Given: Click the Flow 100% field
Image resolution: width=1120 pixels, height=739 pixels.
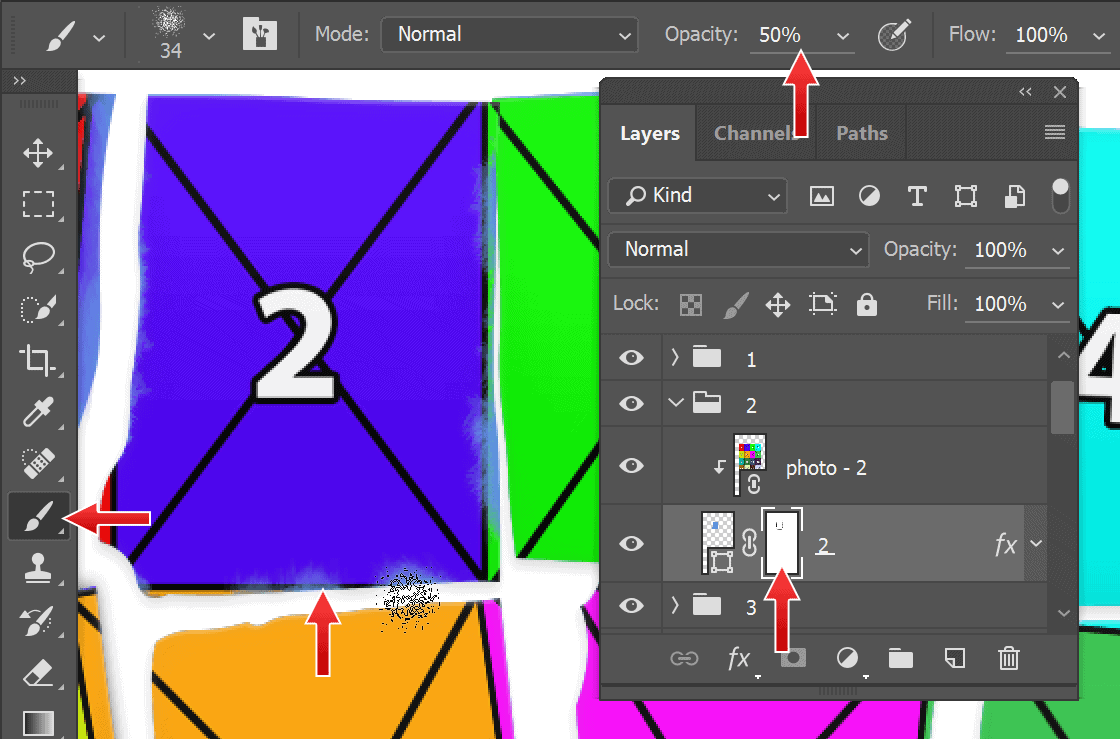Looking at the screenshot, I should tap(1041, 34).
